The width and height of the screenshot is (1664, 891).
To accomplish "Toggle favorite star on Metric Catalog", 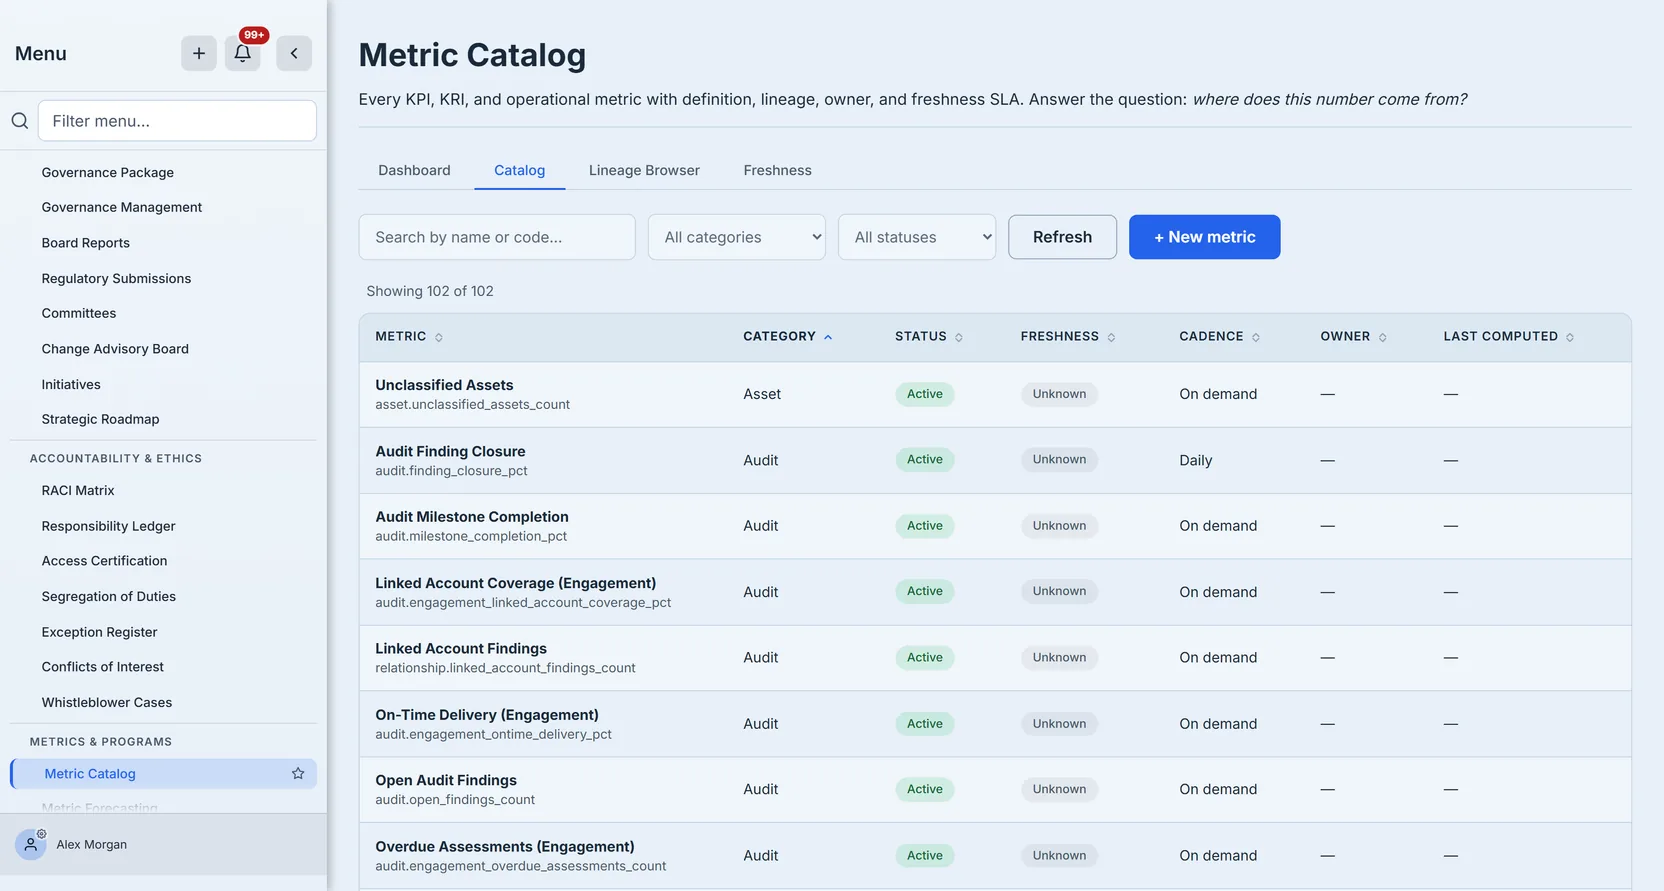I will 298,774.
